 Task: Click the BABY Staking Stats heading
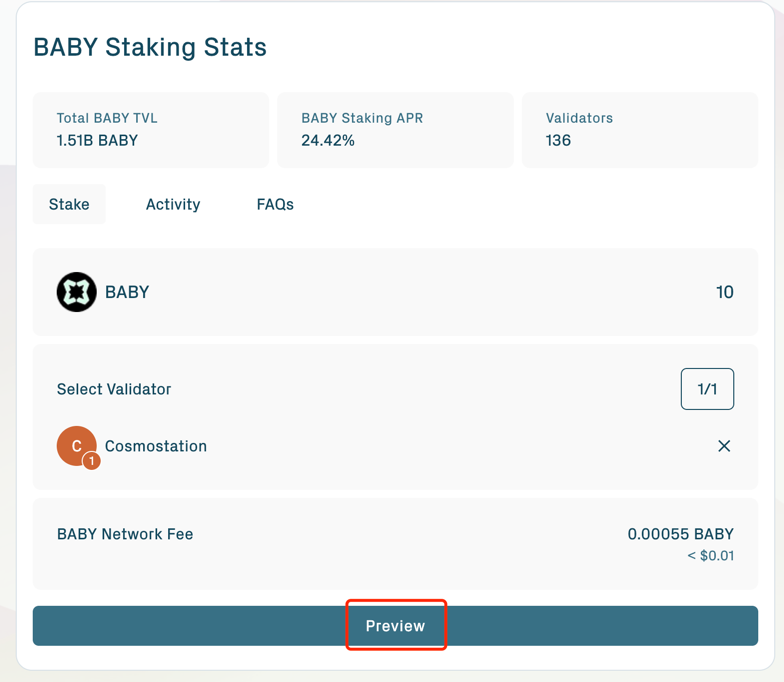(150, 48)
